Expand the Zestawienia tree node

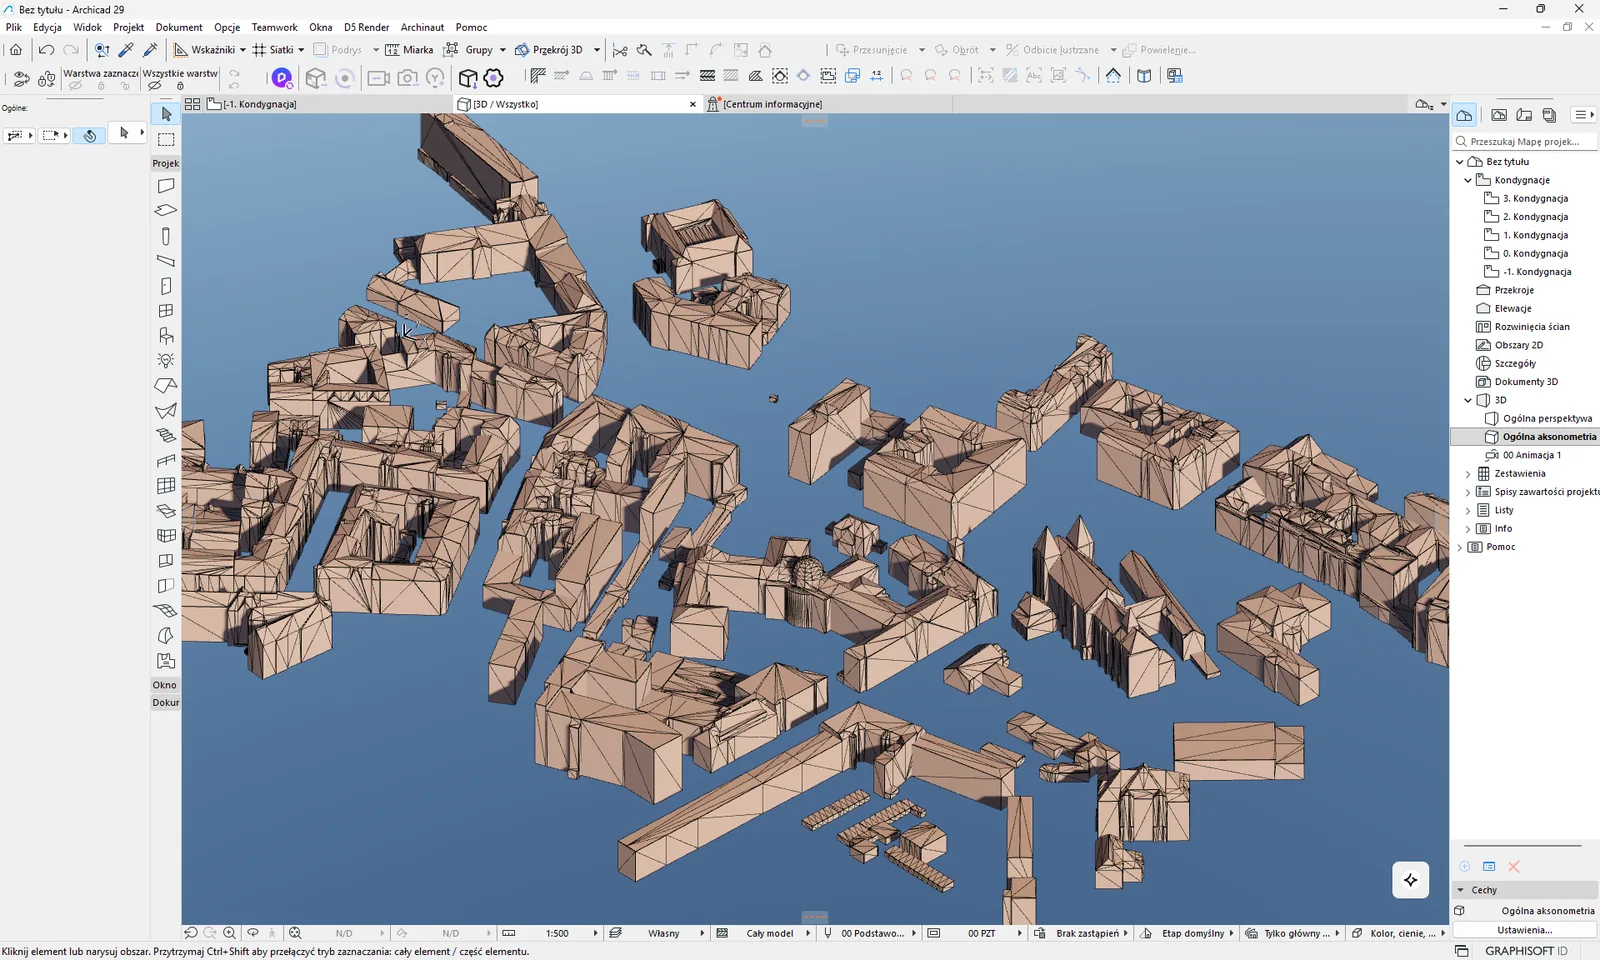[x=1468, y=474]
